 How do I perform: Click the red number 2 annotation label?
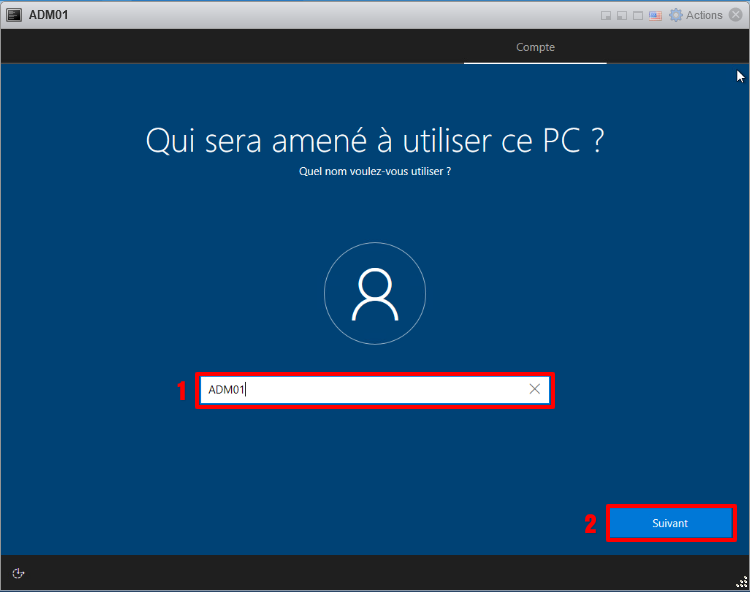click(590, 524)
